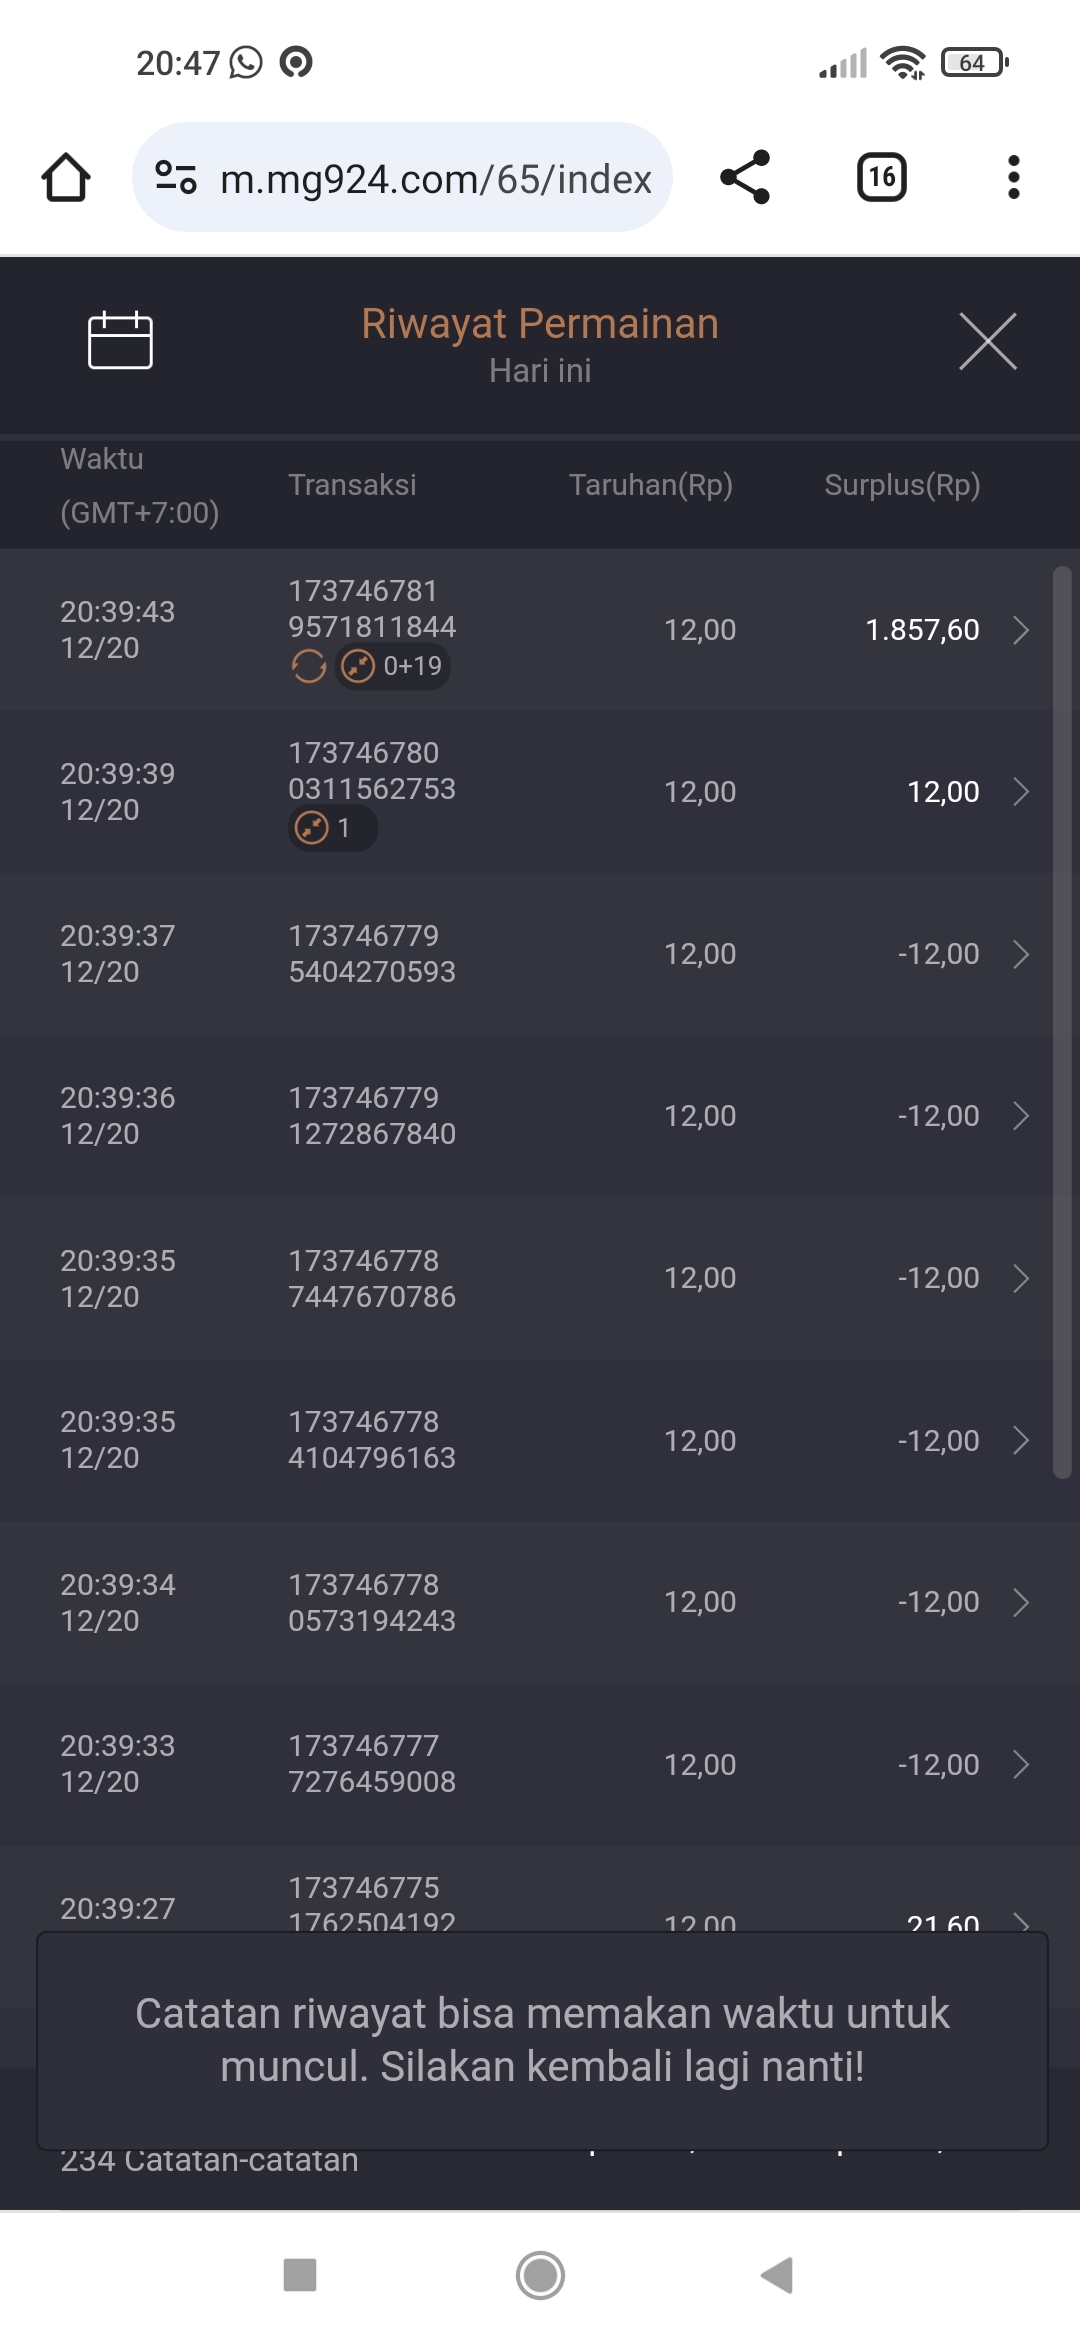The width and height of the screenshot is (1080, 2340).
Task: Tap the free spin badge labeled 1
Action: pyautogui.click(x=332, y=828)
